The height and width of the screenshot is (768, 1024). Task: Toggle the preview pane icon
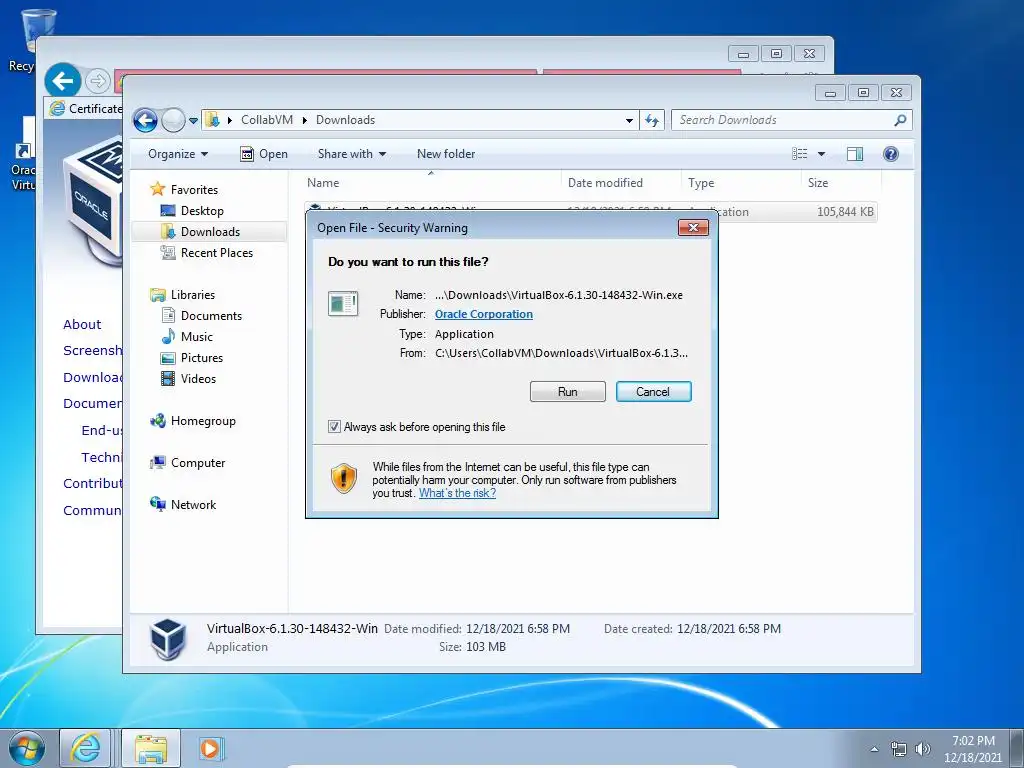pos(855,154)
